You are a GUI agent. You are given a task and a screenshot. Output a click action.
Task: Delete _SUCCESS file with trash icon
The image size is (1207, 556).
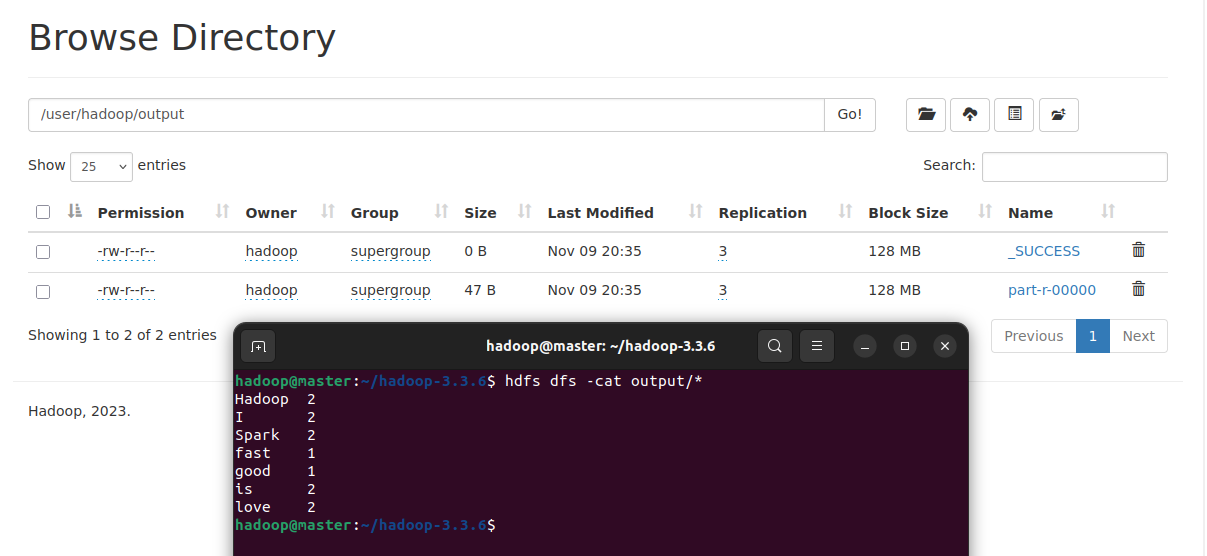[x=1138, y=250]
